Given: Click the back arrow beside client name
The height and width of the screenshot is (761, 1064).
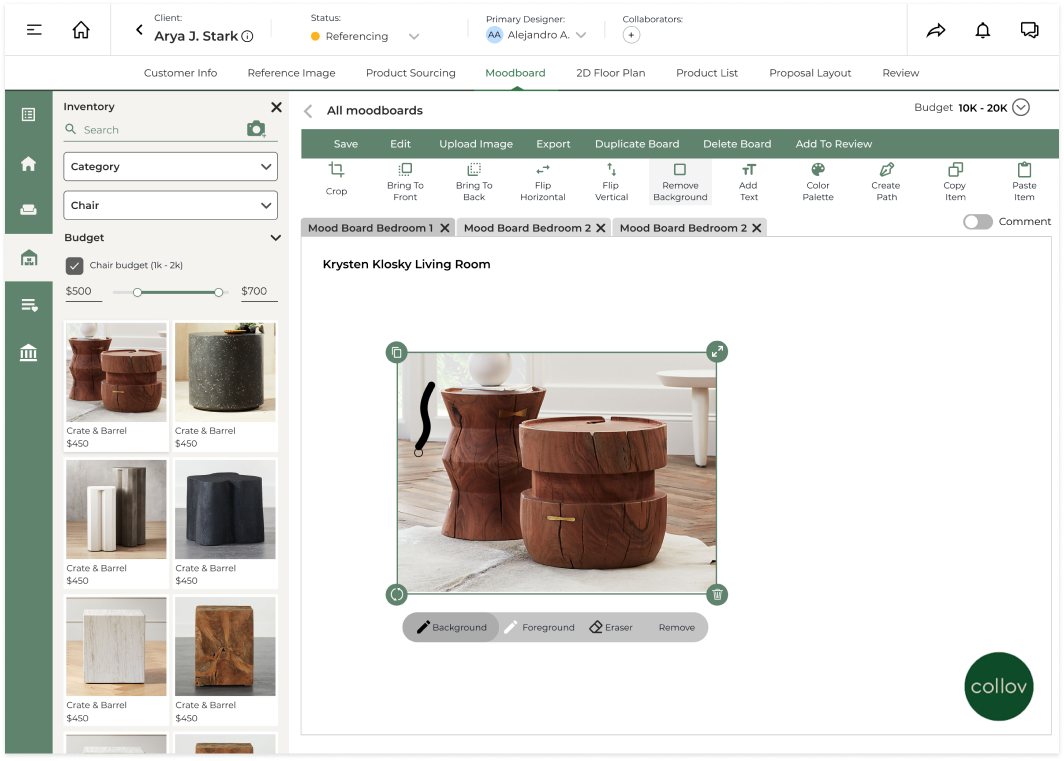Looking at the screenshot, I should click(x=139, y=30).
